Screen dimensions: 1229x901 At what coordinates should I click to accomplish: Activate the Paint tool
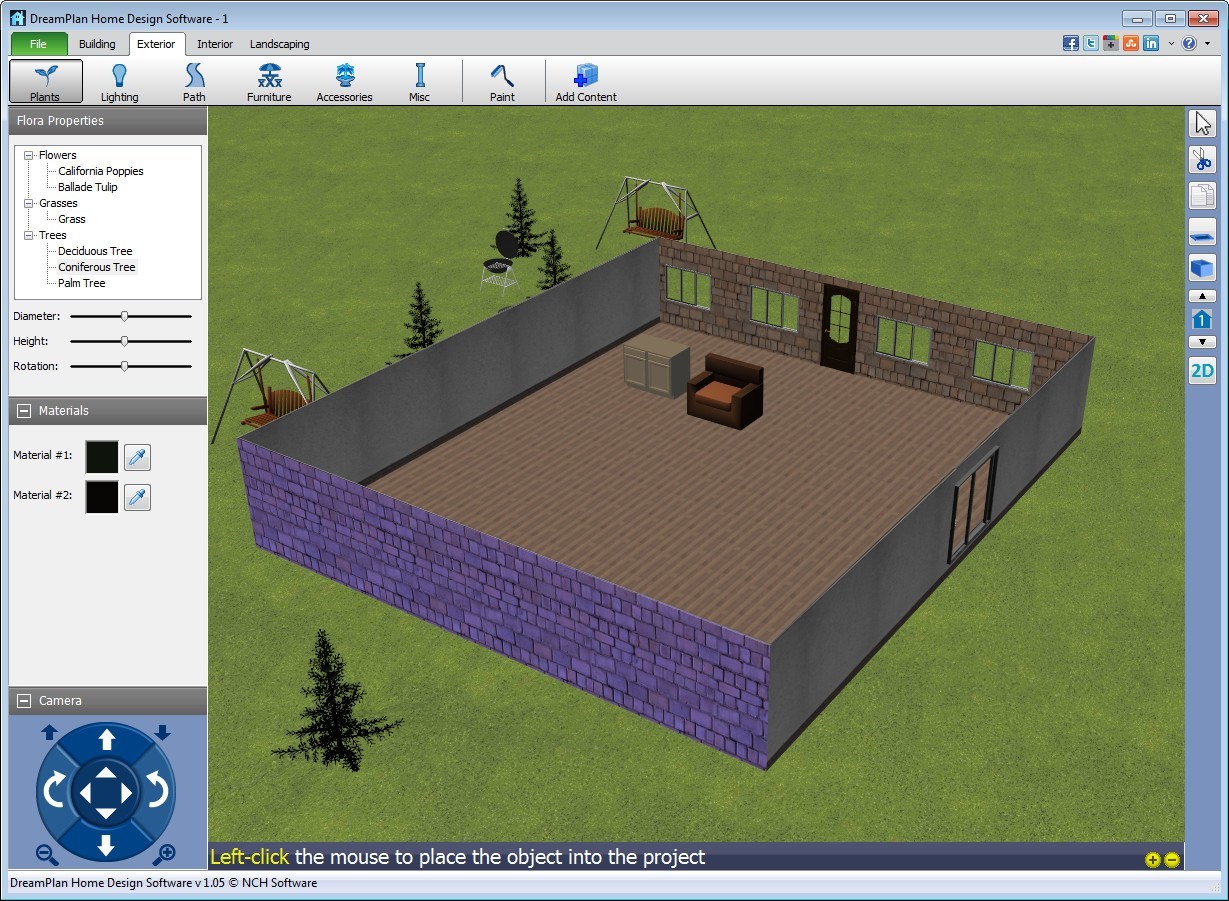coord(502,81)
